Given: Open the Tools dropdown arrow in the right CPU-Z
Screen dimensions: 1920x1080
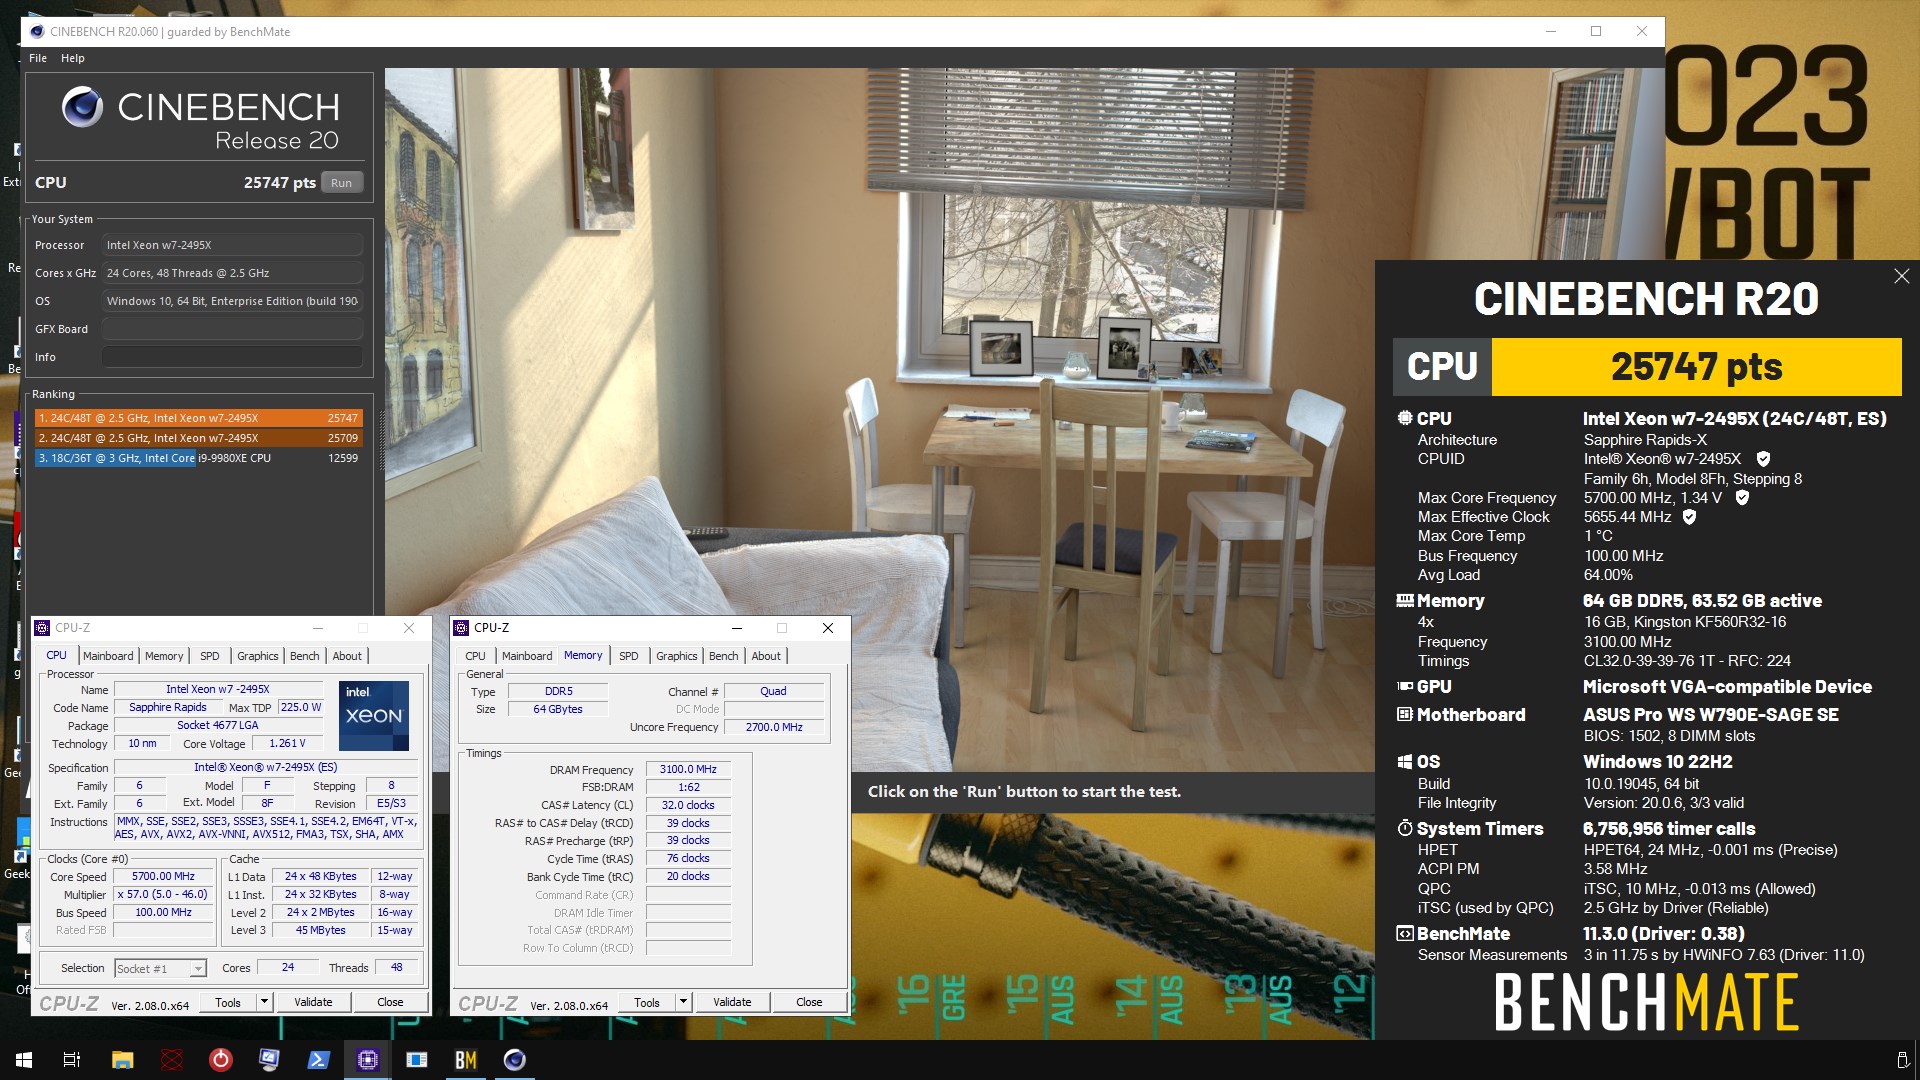Looking at the screenshot, I should coord(683,1002).
